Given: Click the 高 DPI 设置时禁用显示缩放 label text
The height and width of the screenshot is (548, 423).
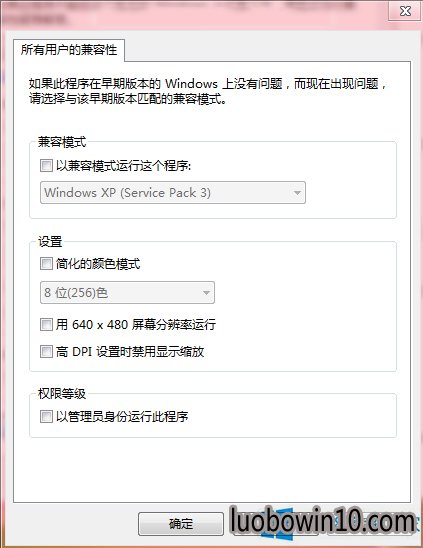Looking at the screenshot, I should coord(130,351).
